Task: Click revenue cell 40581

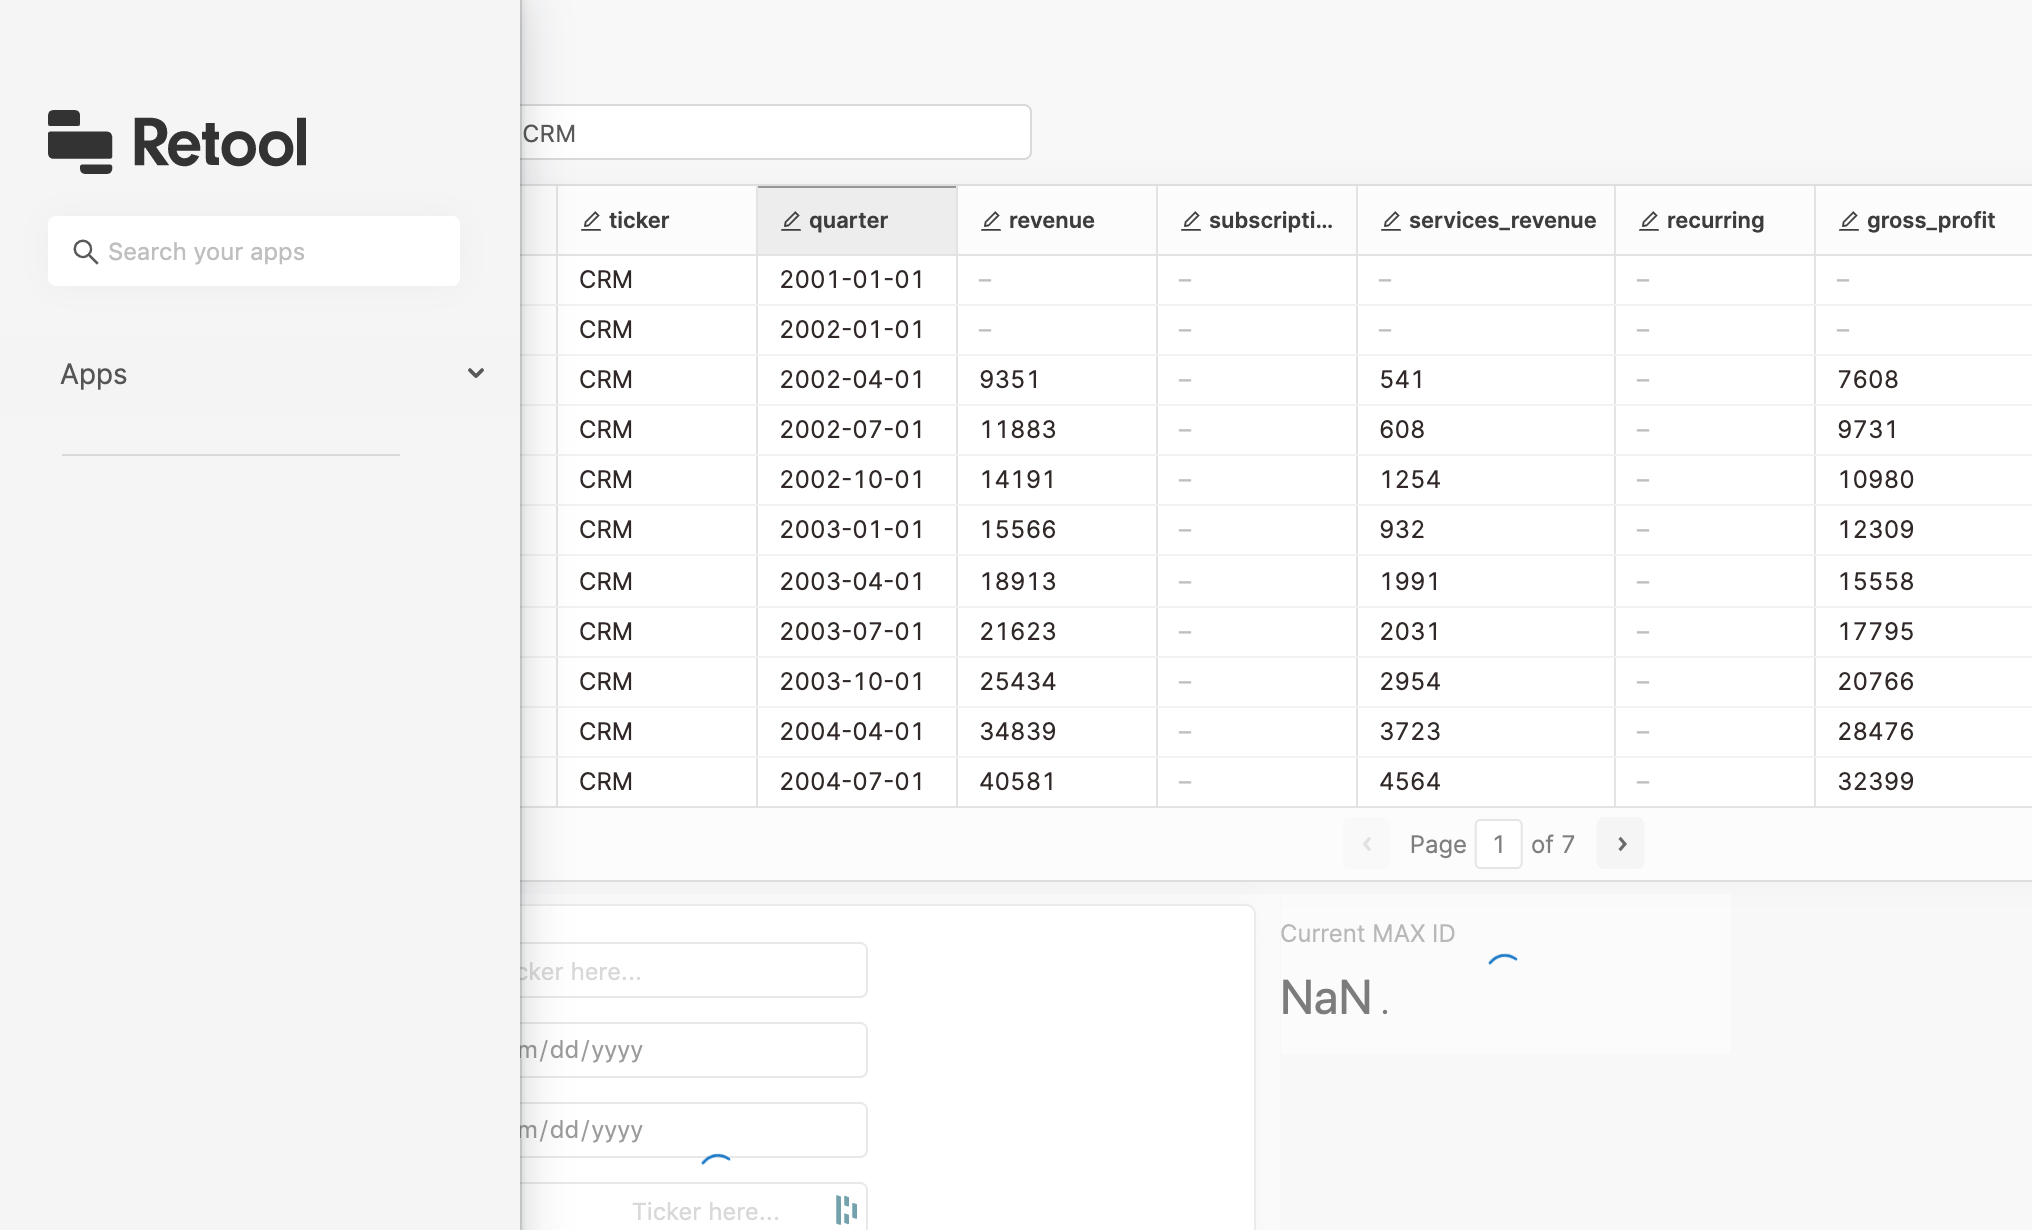Action: click(1018, 781)
